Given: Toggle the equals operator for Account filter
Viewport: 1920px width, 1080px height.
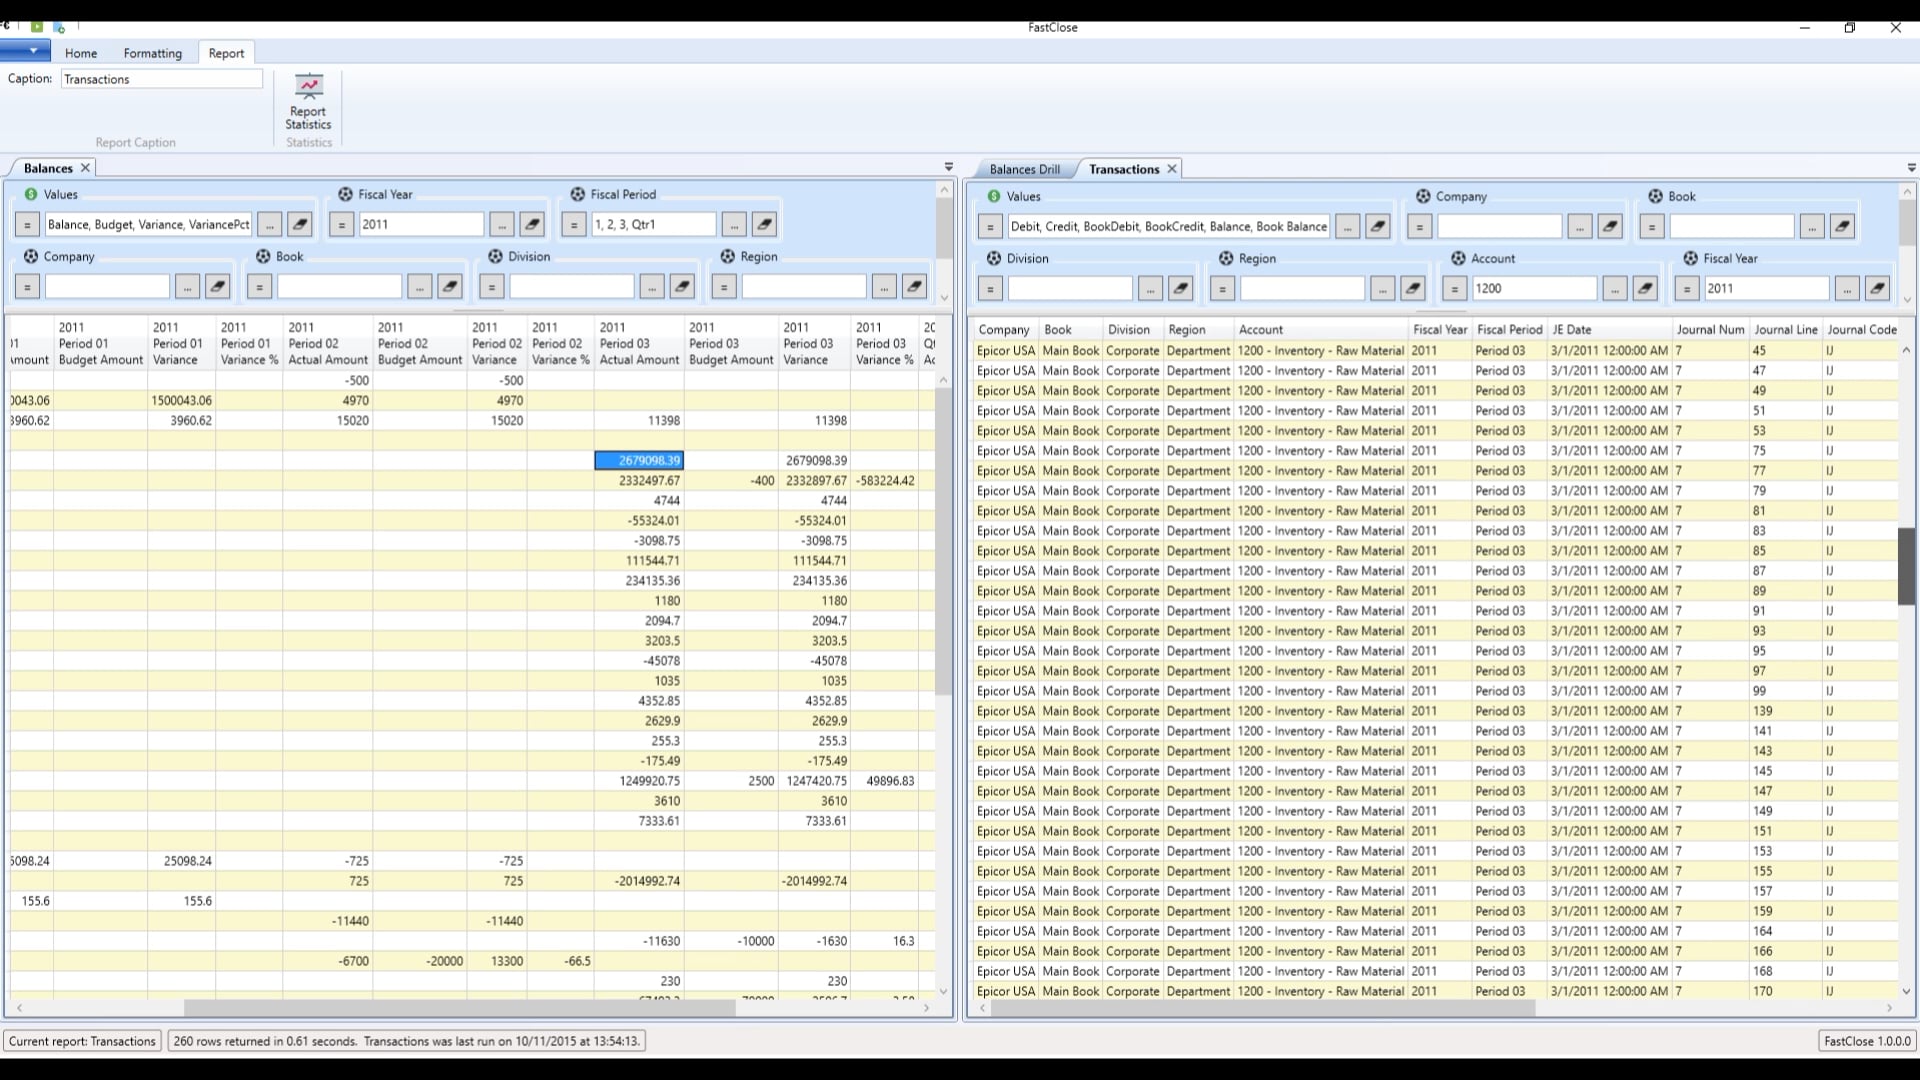Looking at the screenshot, I should point(1455,289).
